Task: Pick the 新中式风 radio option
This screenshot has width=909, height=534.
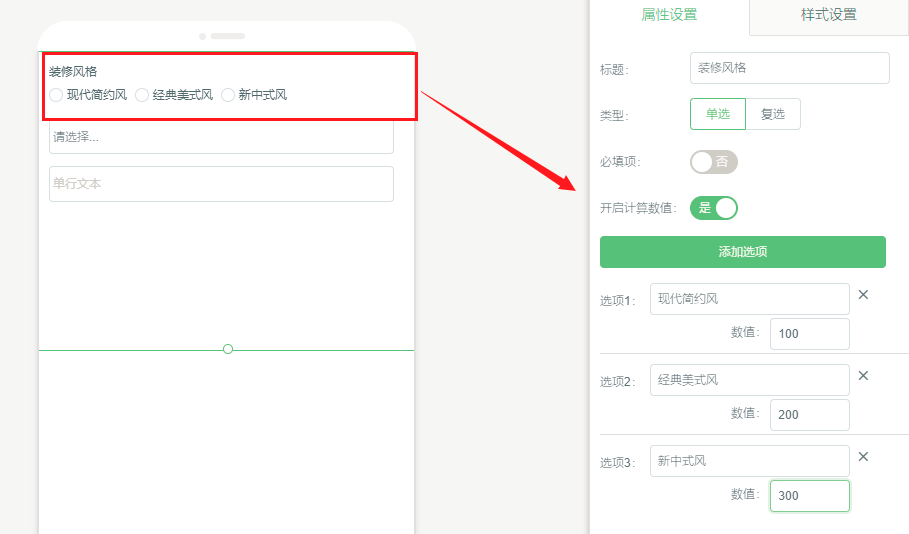Action: click(228, 95)
